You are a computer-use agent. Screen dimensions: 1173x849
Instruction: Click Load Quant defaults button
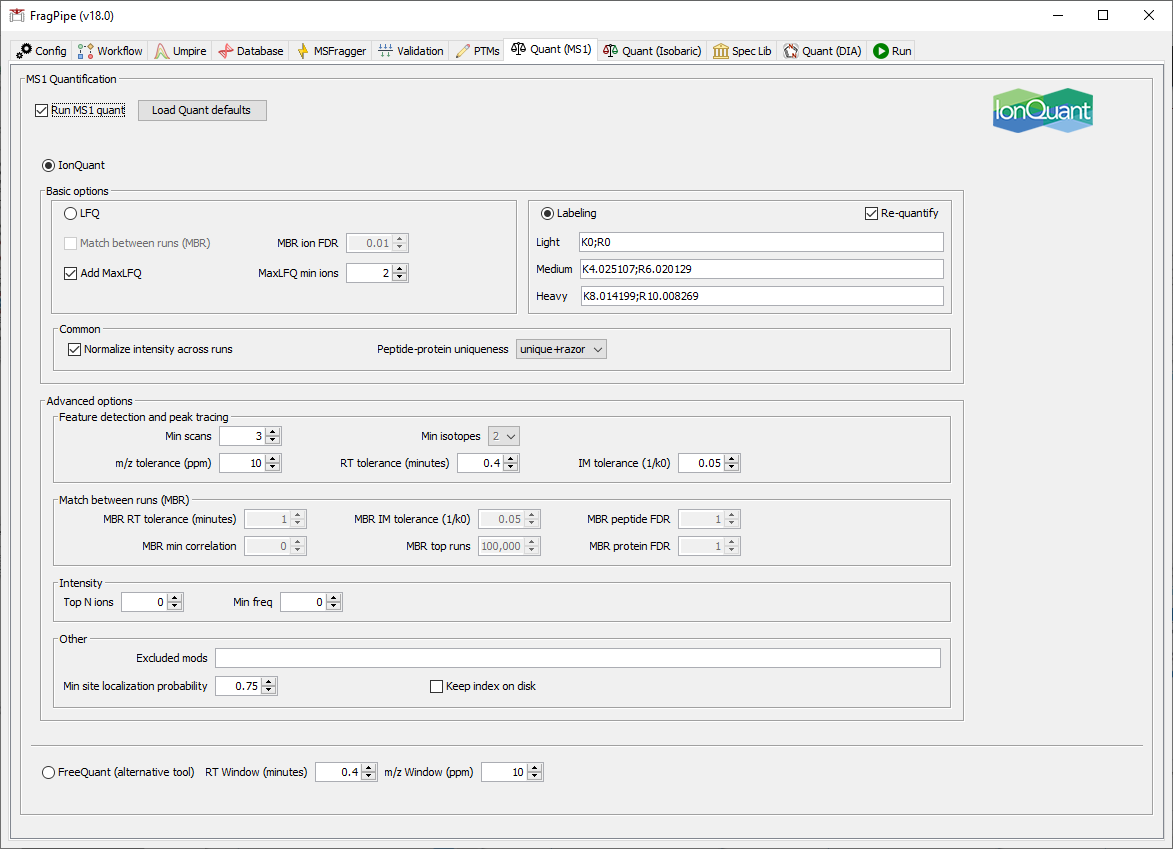[x=202, y=110]
